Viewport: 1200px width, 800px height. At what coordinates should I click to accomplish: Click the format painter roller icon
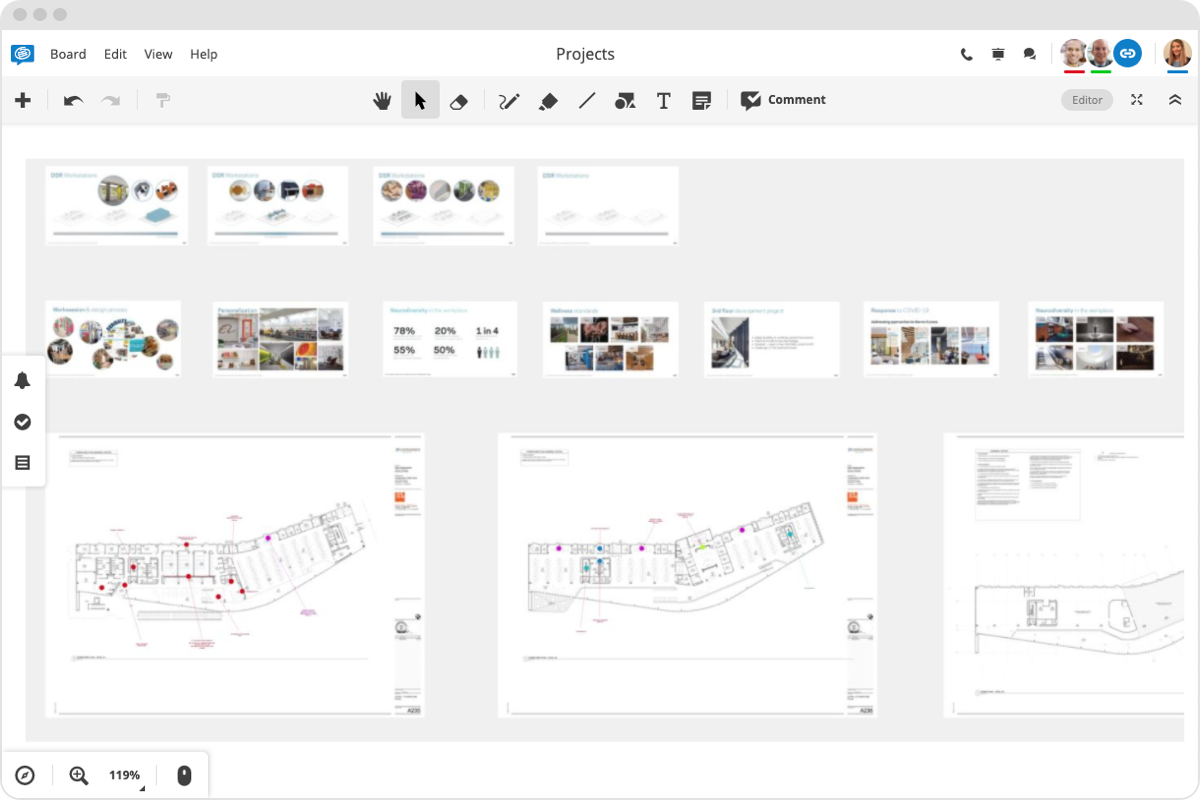162,100
